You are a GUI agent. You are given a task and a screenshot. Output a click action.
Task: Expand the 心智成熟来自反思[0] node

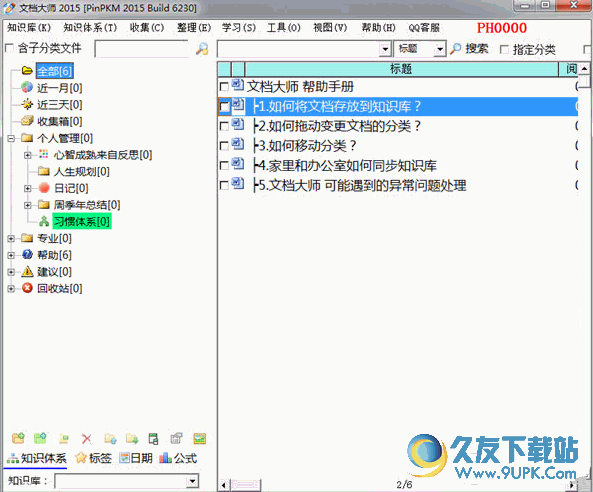[x=28, y=155]
